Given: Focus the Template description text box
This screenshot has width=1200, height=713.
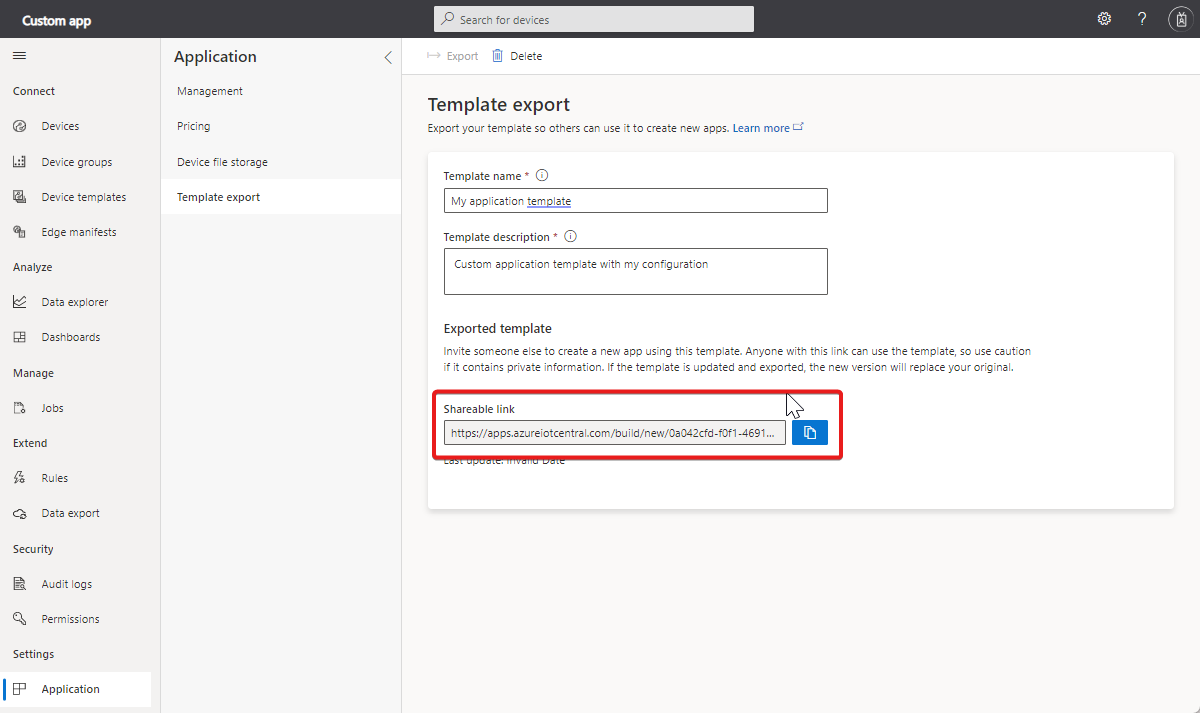Looking at the screenshot, I should tap(635, 271).
